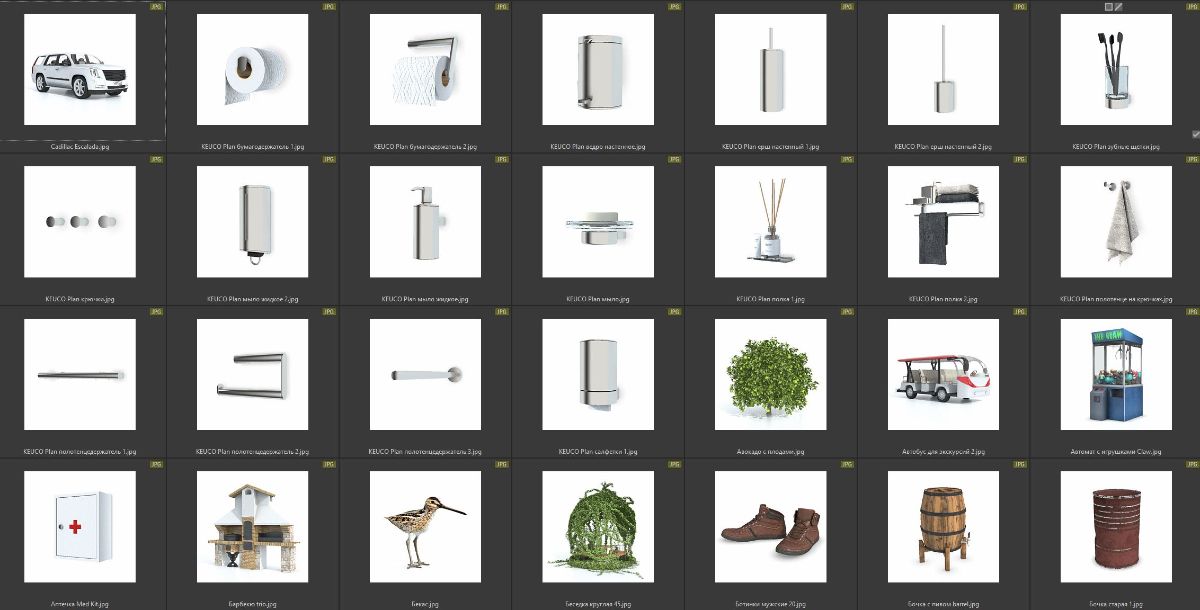Open the claw machine toy automat image

1115,375
